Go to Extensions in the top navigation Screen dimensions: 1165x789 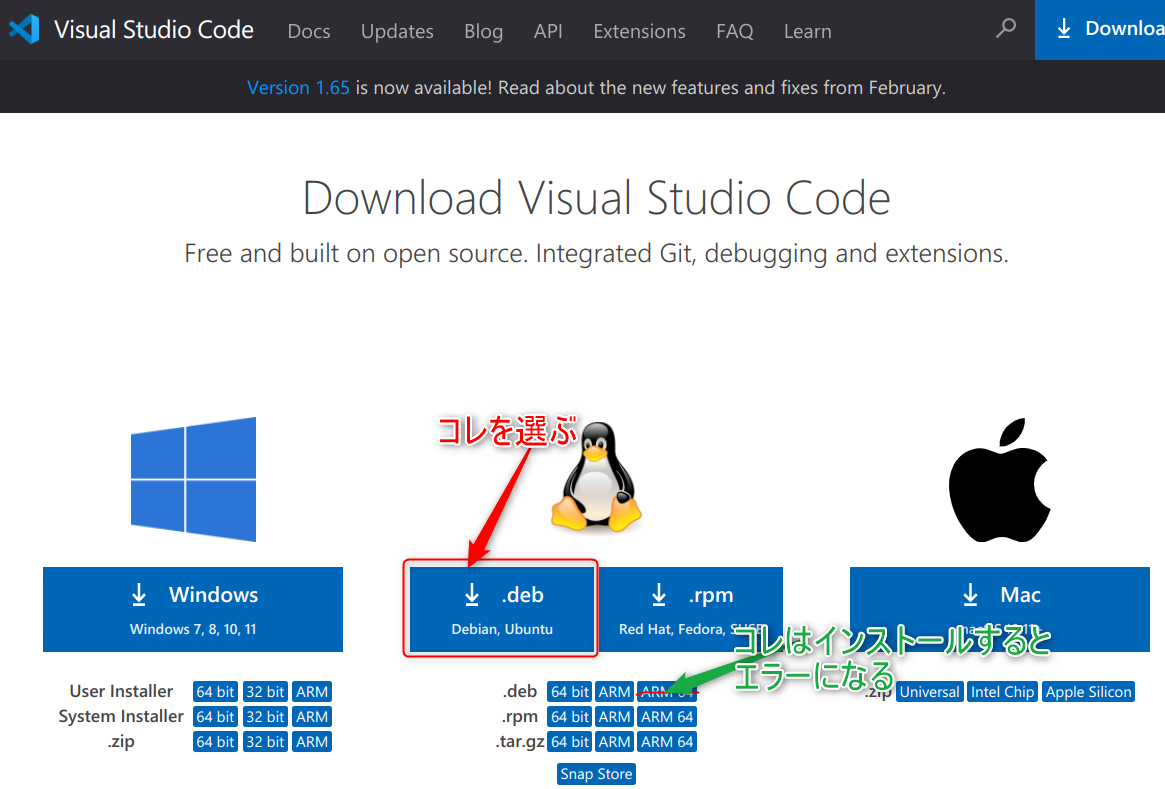[640, 31]
